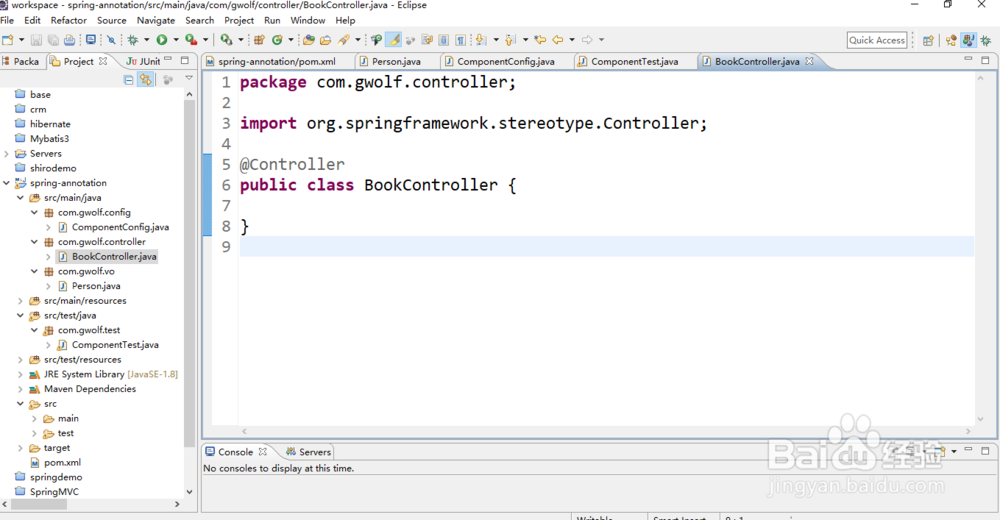
Task: Close the BookController.java editor tab
Action: [809, 61]
